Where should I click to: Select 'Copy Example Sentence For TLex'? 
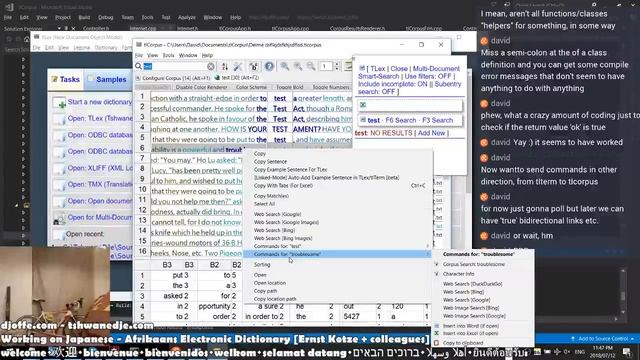pos(290,169)
